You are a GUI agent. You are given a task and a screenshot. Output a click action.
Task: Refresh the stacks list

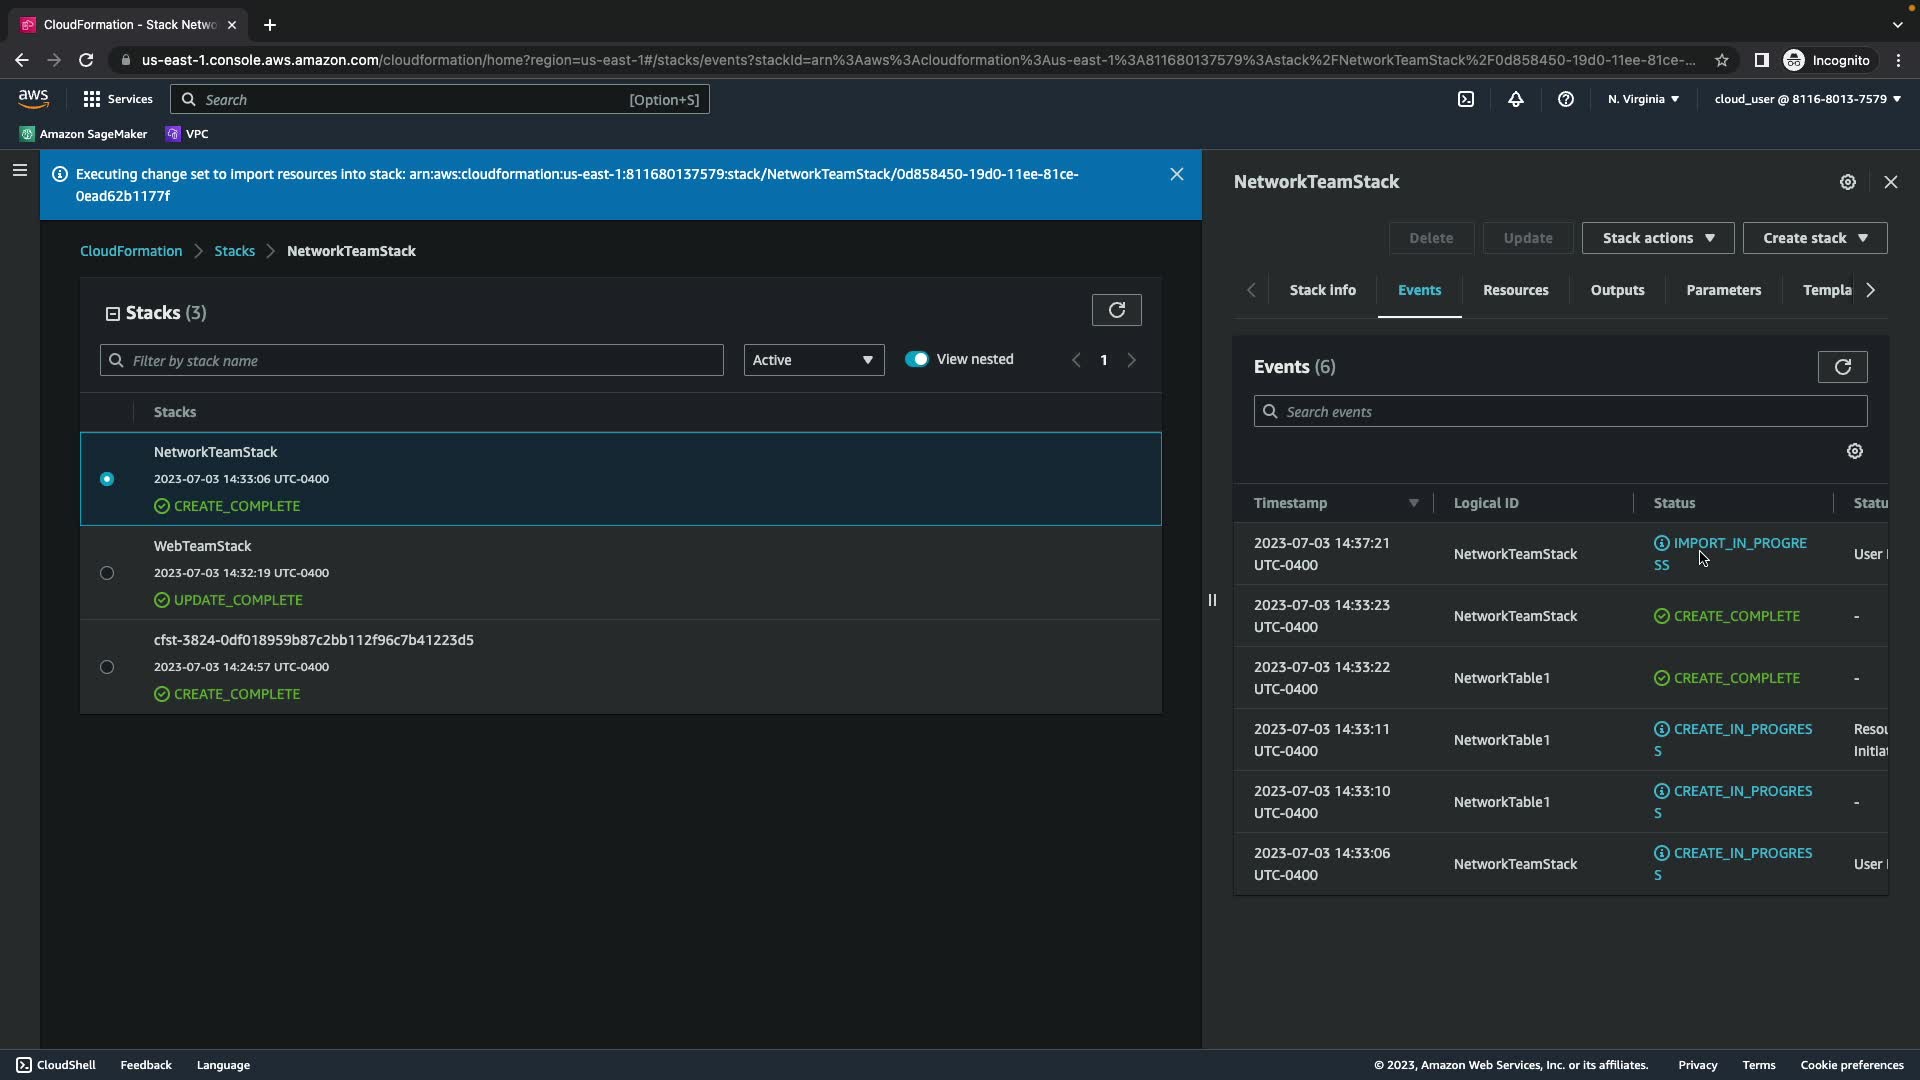(x=1116, y=310)
